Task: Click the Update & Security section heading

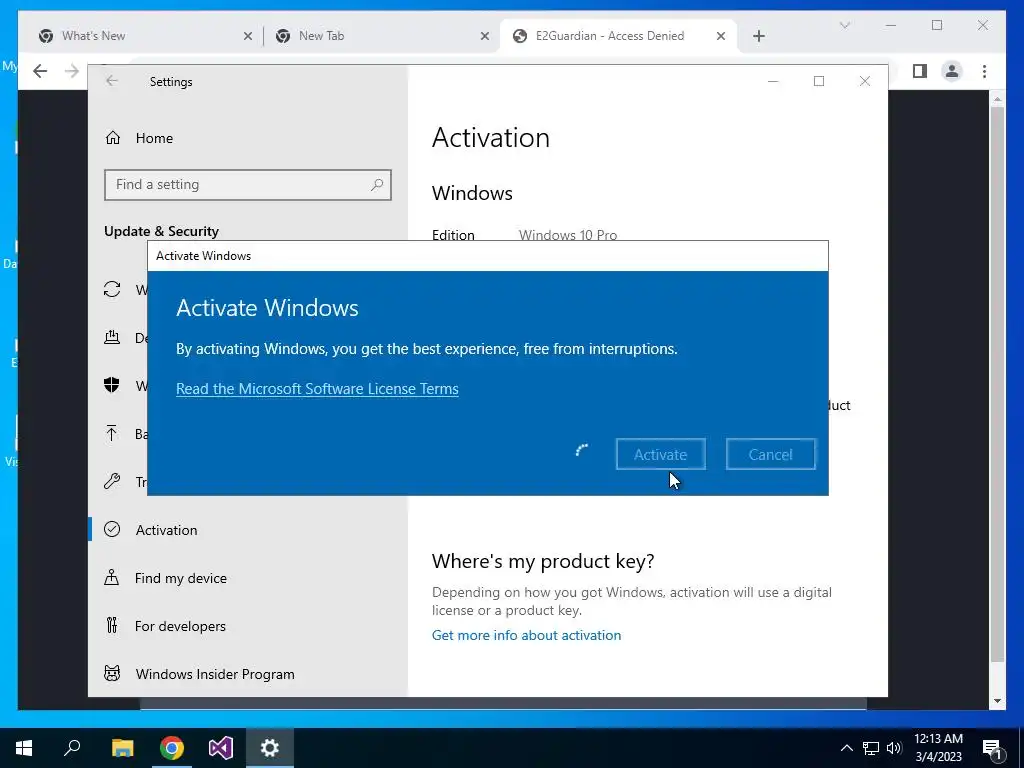Action: pos(161,231)
